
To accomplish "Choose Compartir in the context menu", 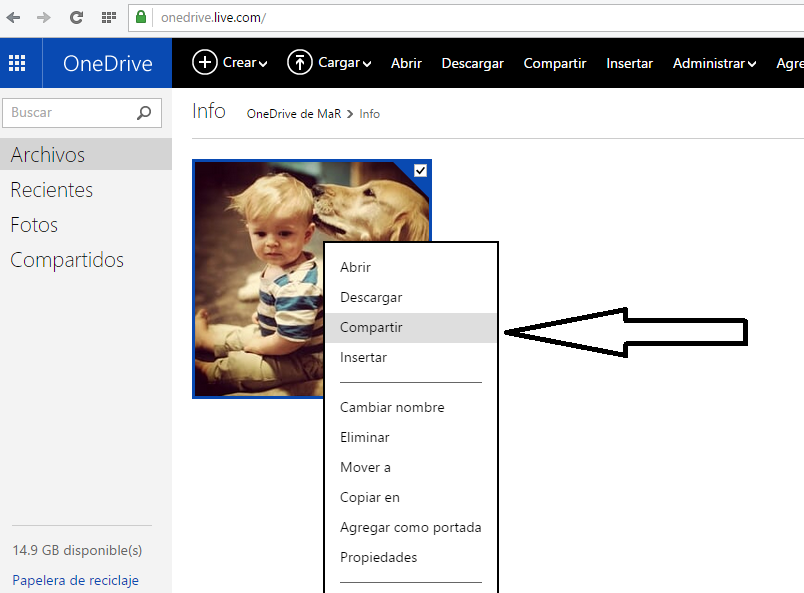I will coord(371,327).
